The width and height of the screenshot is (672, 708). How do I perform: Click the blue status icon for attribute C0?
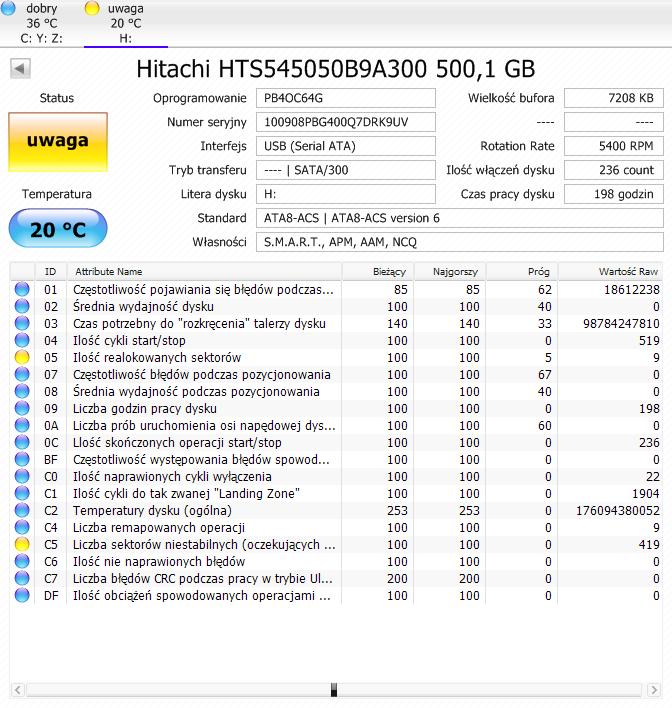22,476
